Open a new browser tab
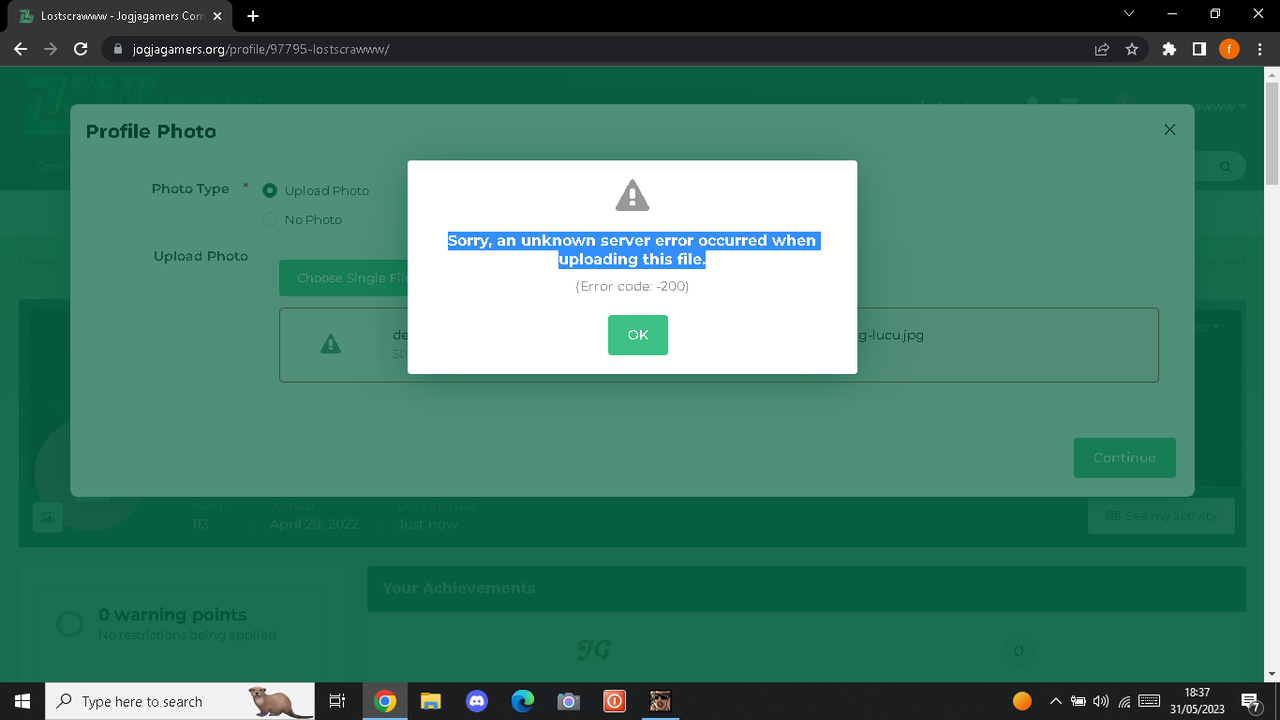The width and height of the screenshot is (1280, 720). pyautogui.click(x=253, y=16)
